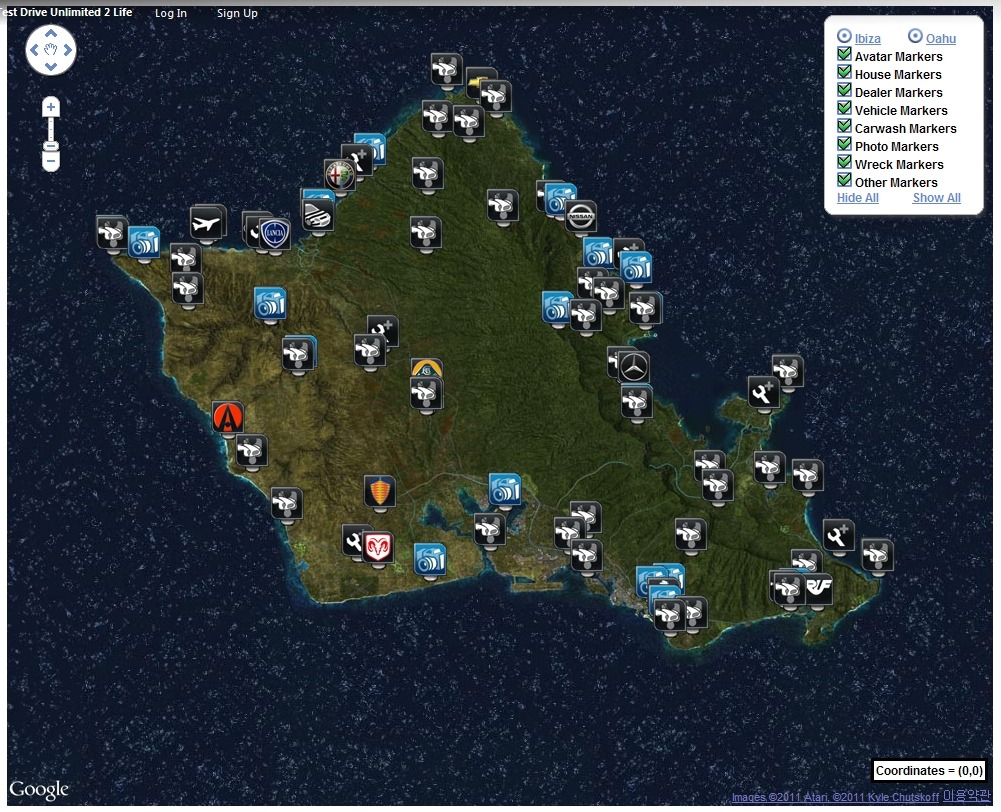This screenshot has width=1001, height=812.
Task: Click the Google logo
Action: [39, 790]
